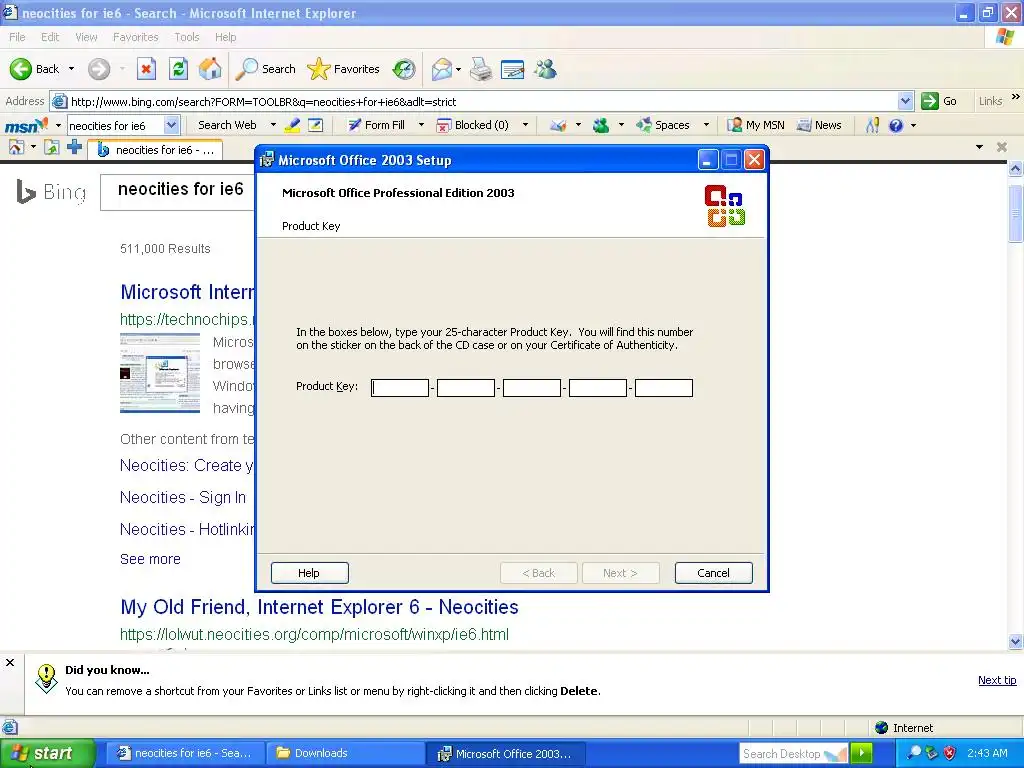The width and height of the screenshot is (1024, 768).
Task: Click the blue Help question mark icon
Action: (896, 125)
